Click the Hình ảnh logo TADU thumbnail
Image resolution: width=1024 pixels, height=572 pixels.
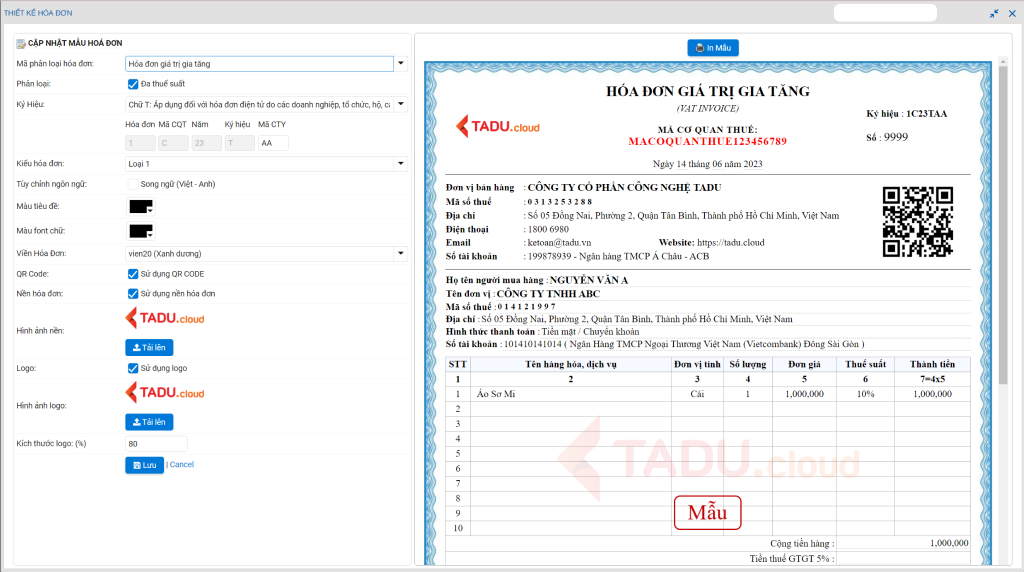165,392
